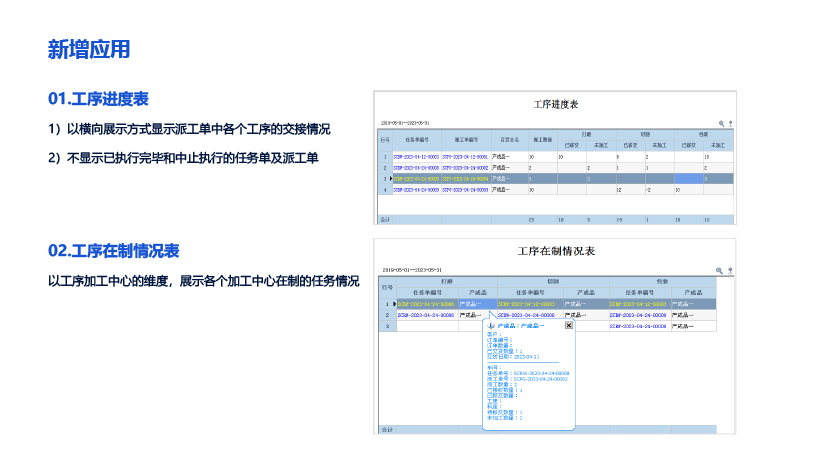
Task: Click the row pointer arrow in 工序进度表 row 3
Action: [393, 178]
